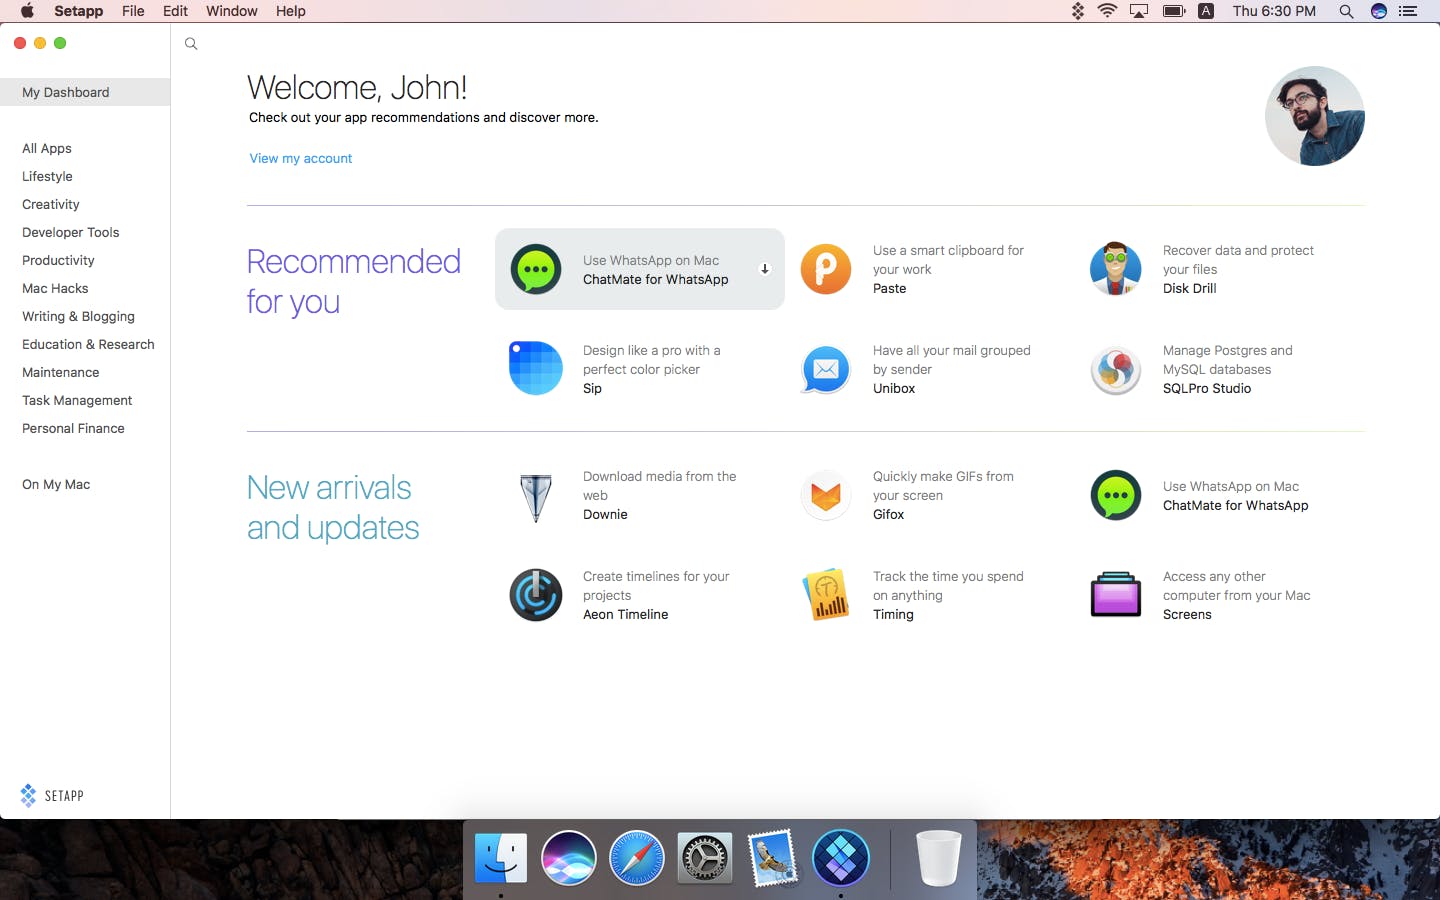
Task: Open the Creativity category
Action: point(51,204)
